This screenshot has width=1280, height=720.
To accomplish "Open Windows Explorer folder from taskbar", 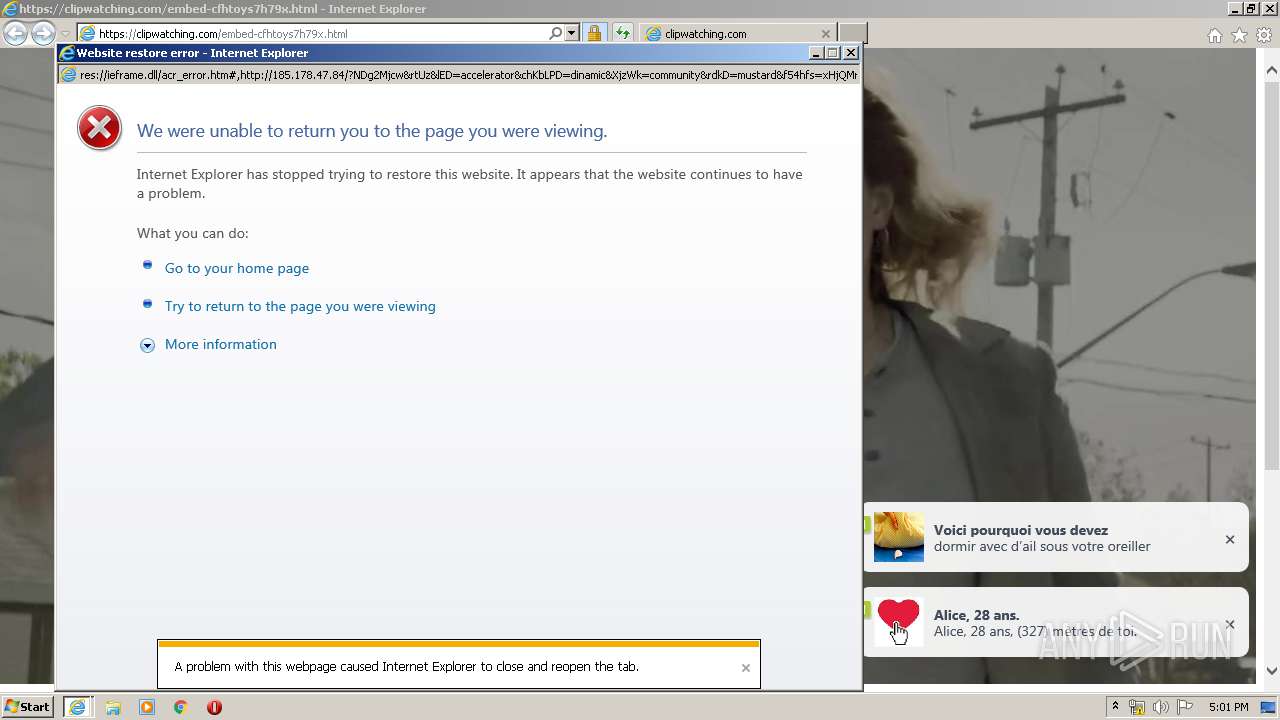I will (113, 707).
